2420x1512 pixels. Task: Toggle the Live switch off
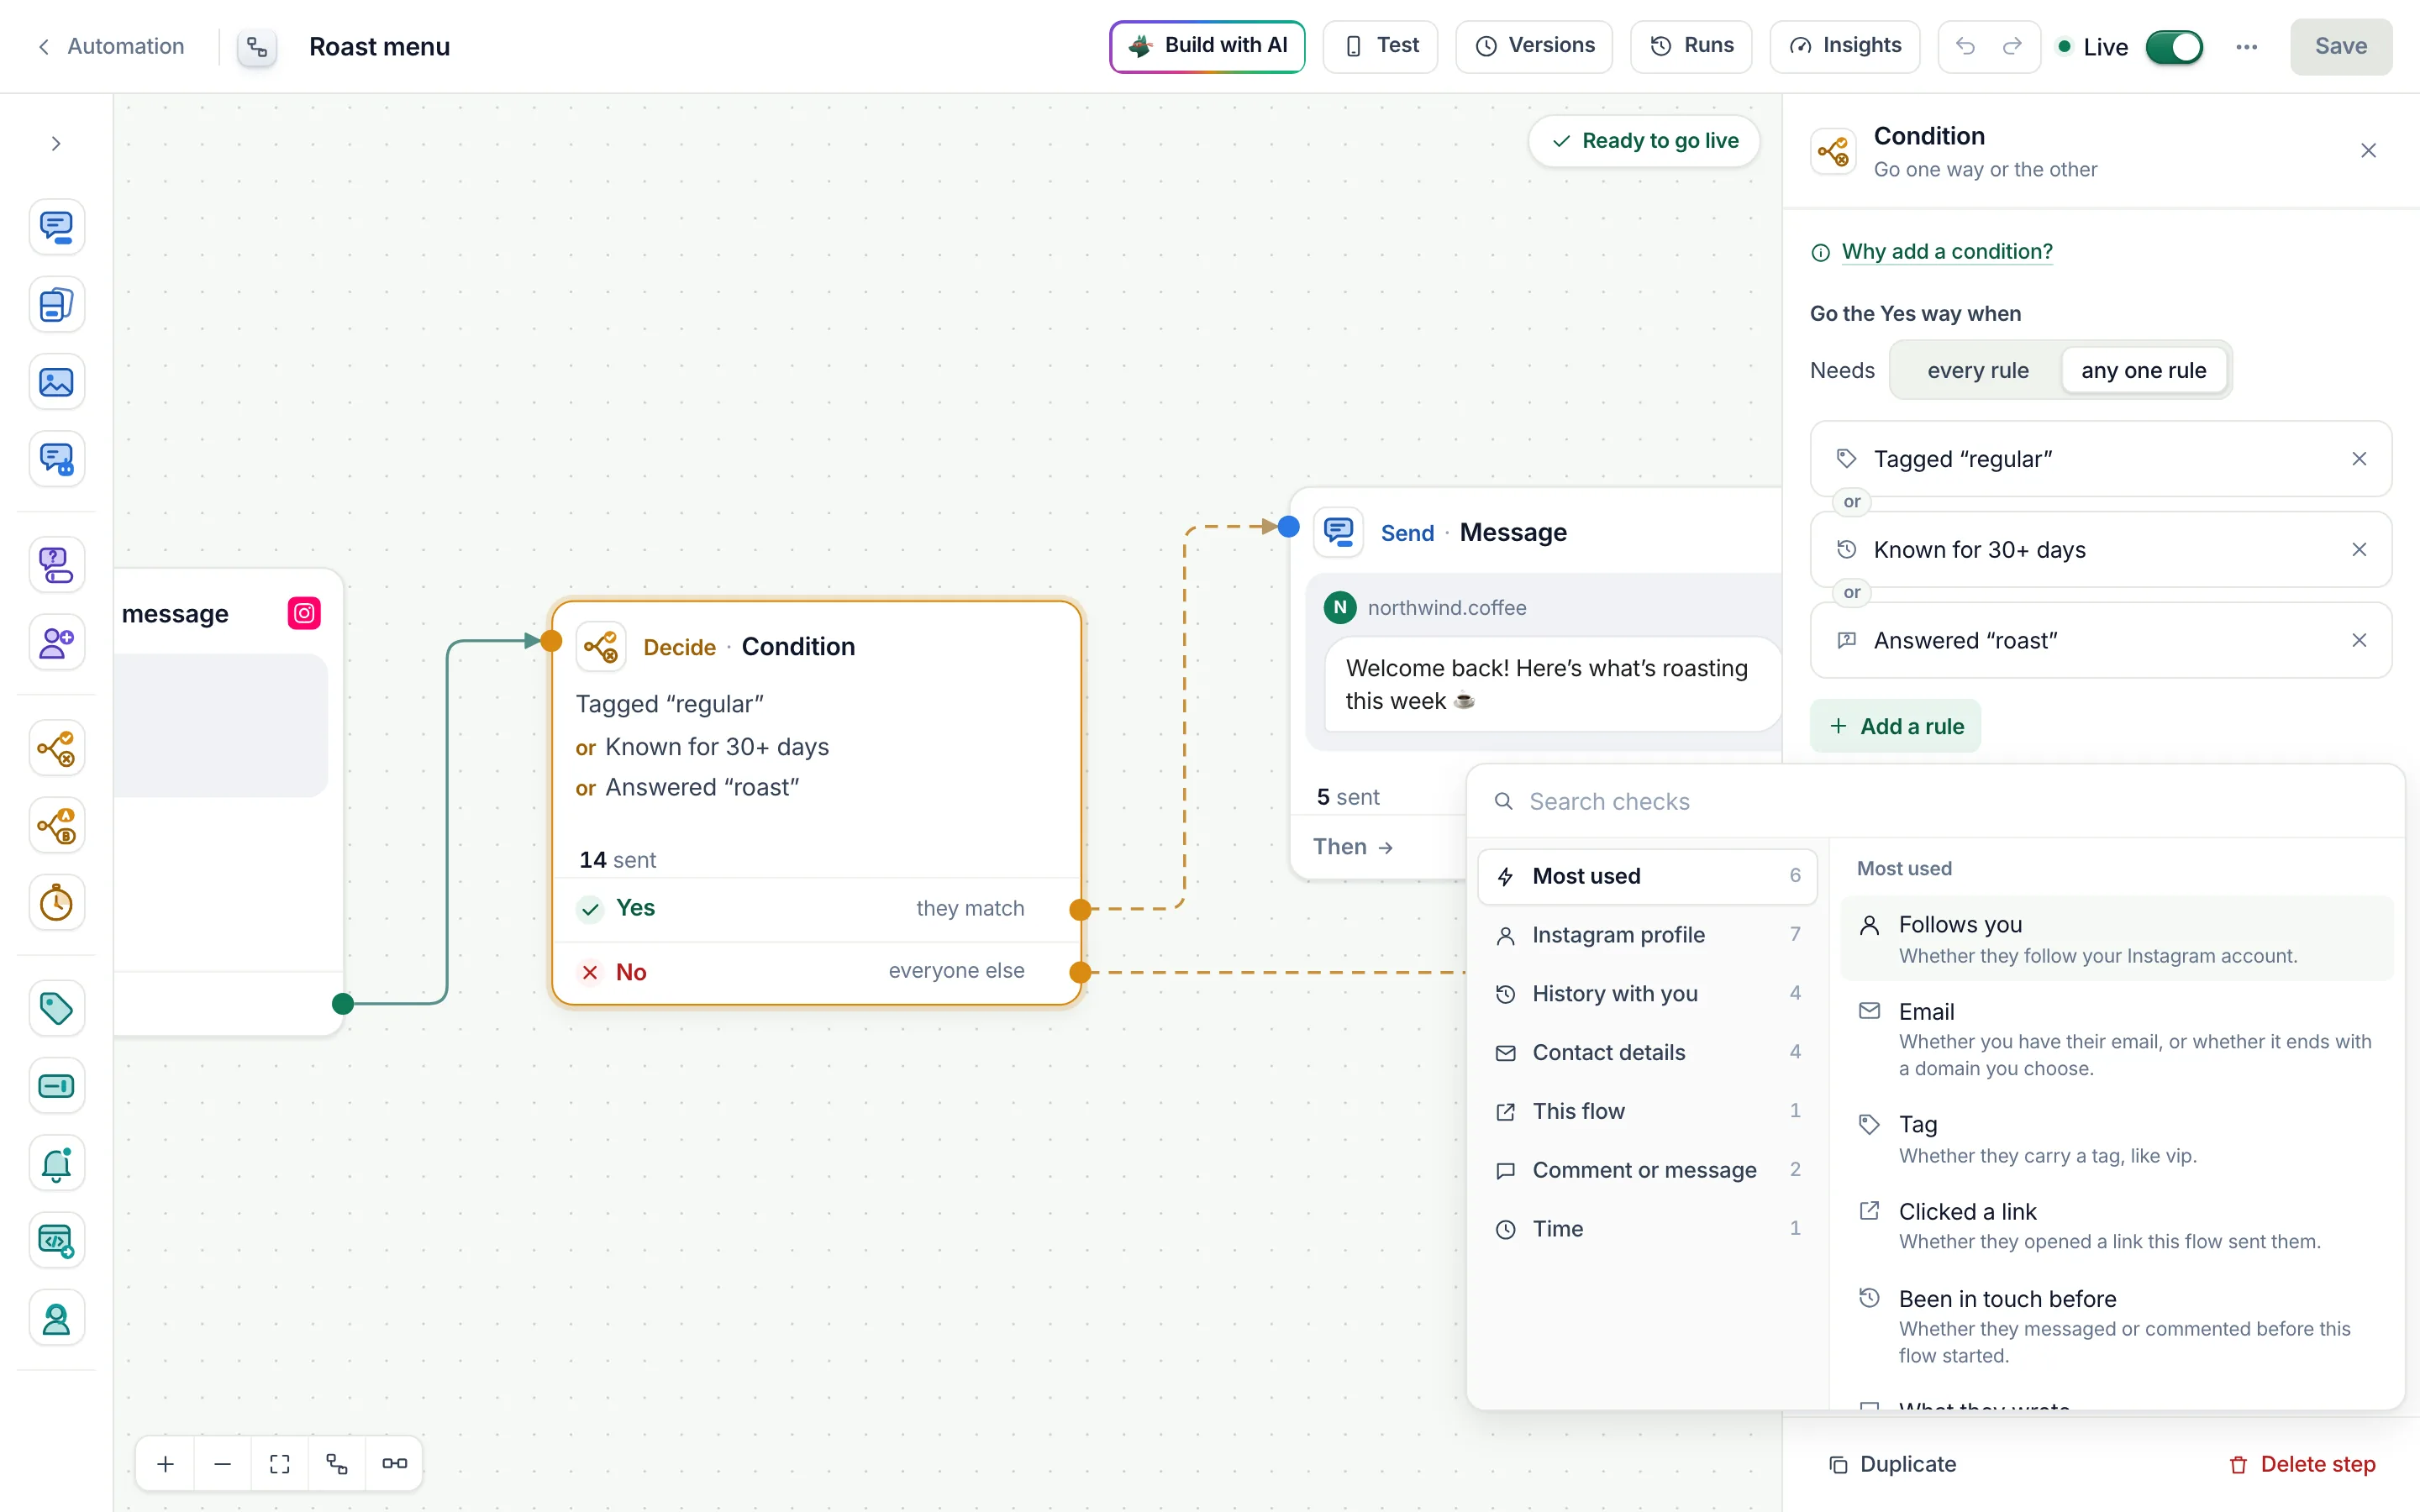click(x=2174, y=47)
